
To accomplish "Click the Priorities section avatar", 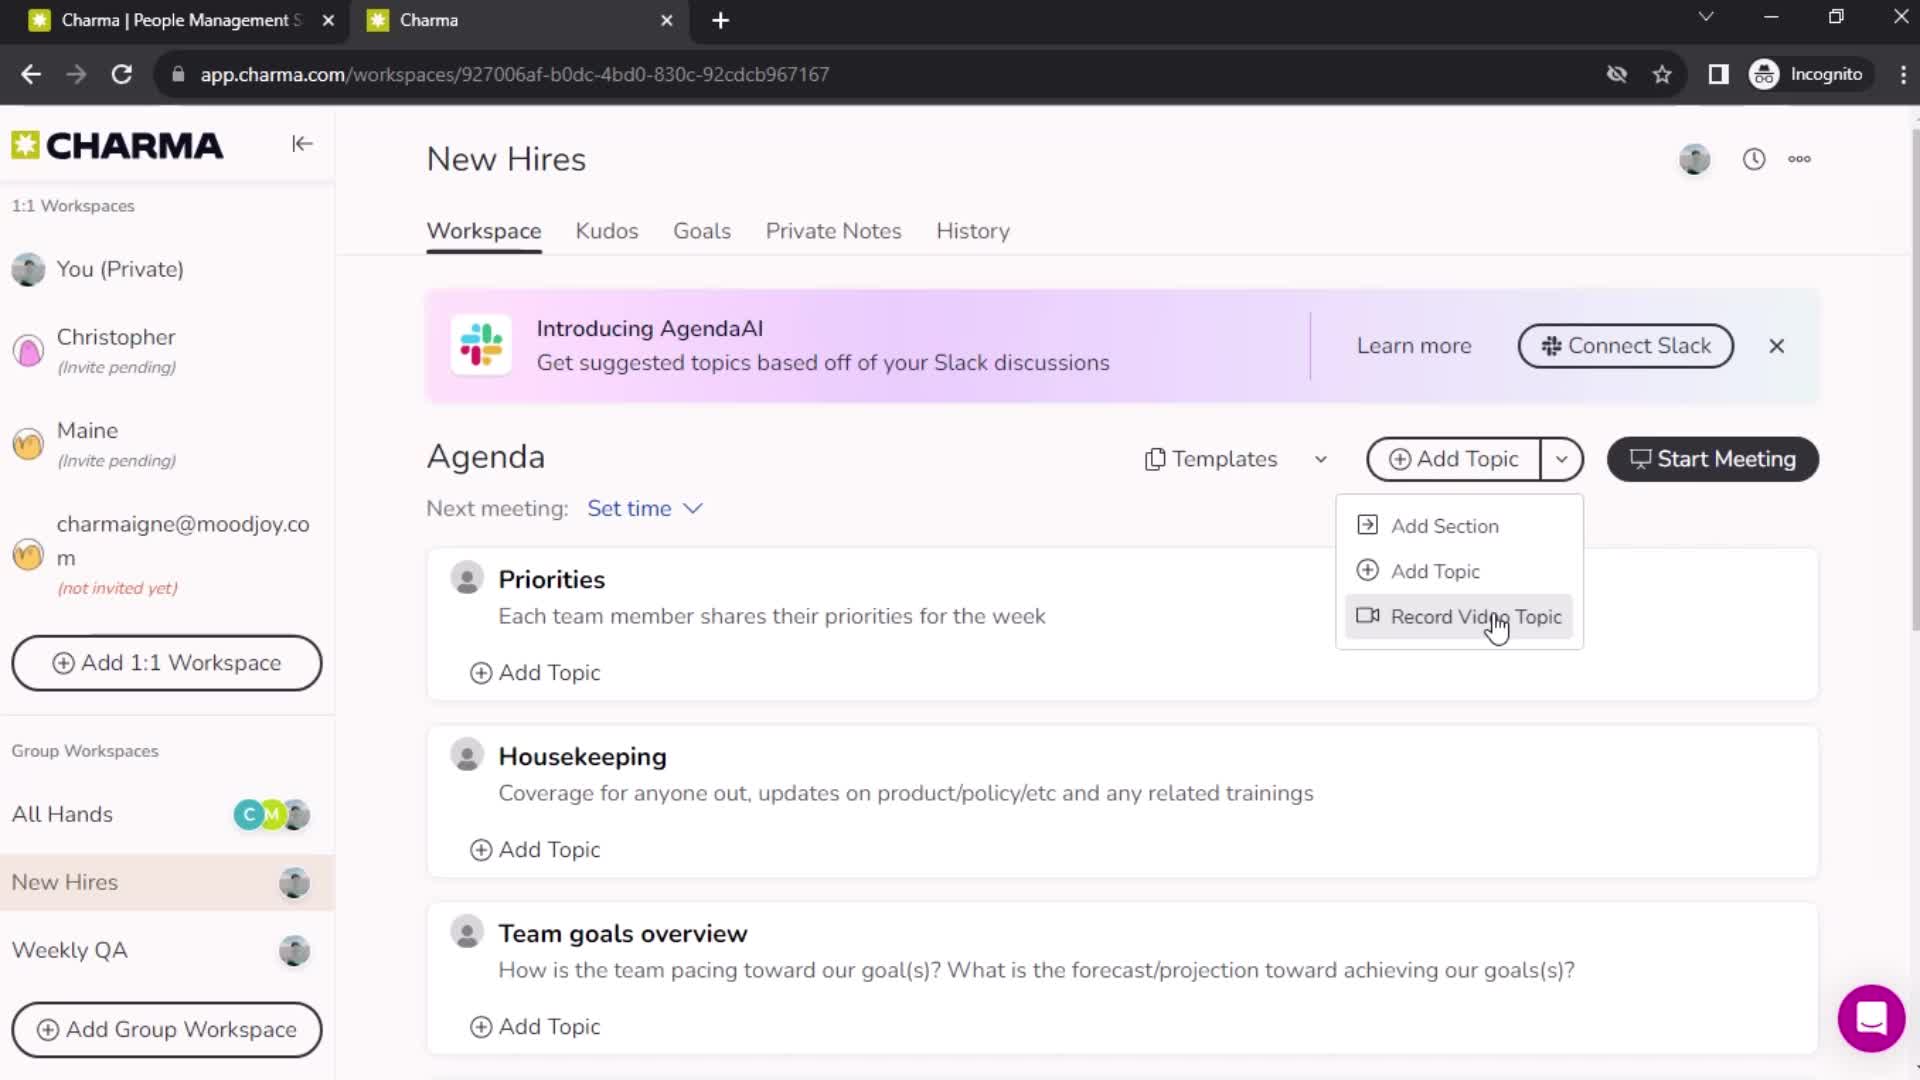I will pos(466,578).
